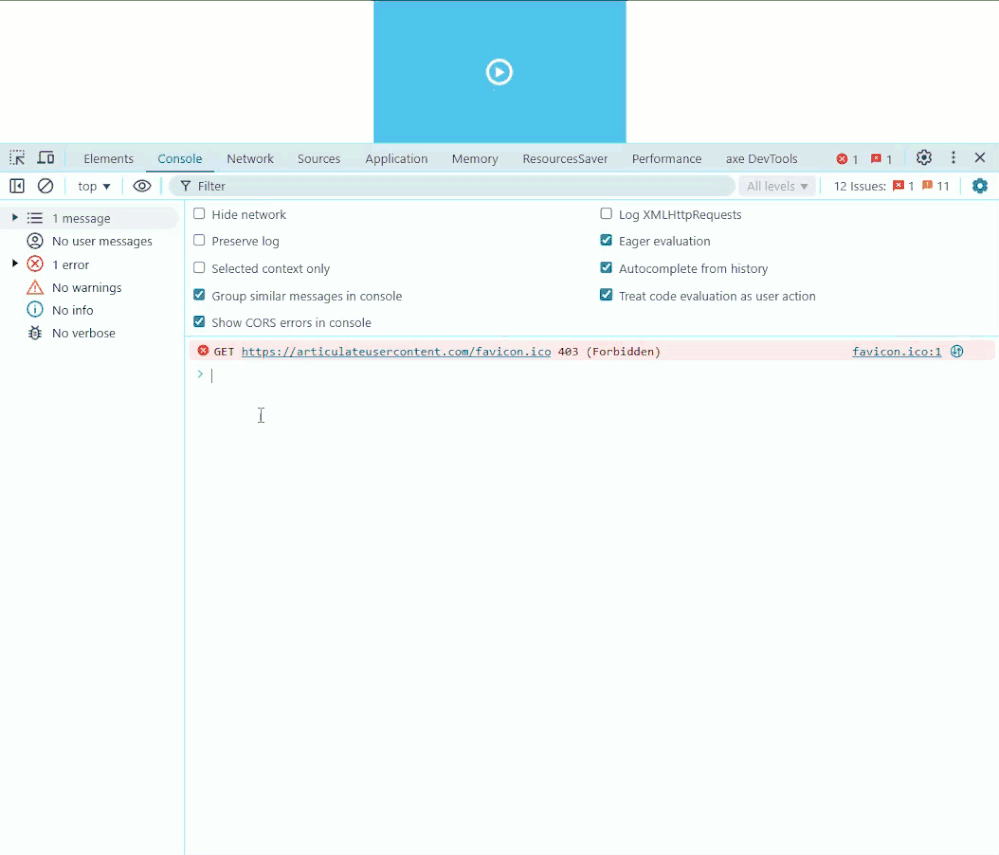This screenshot has width=999, height=855.
Task: Open DevTools settings gear icon
Action: (924, 157)
